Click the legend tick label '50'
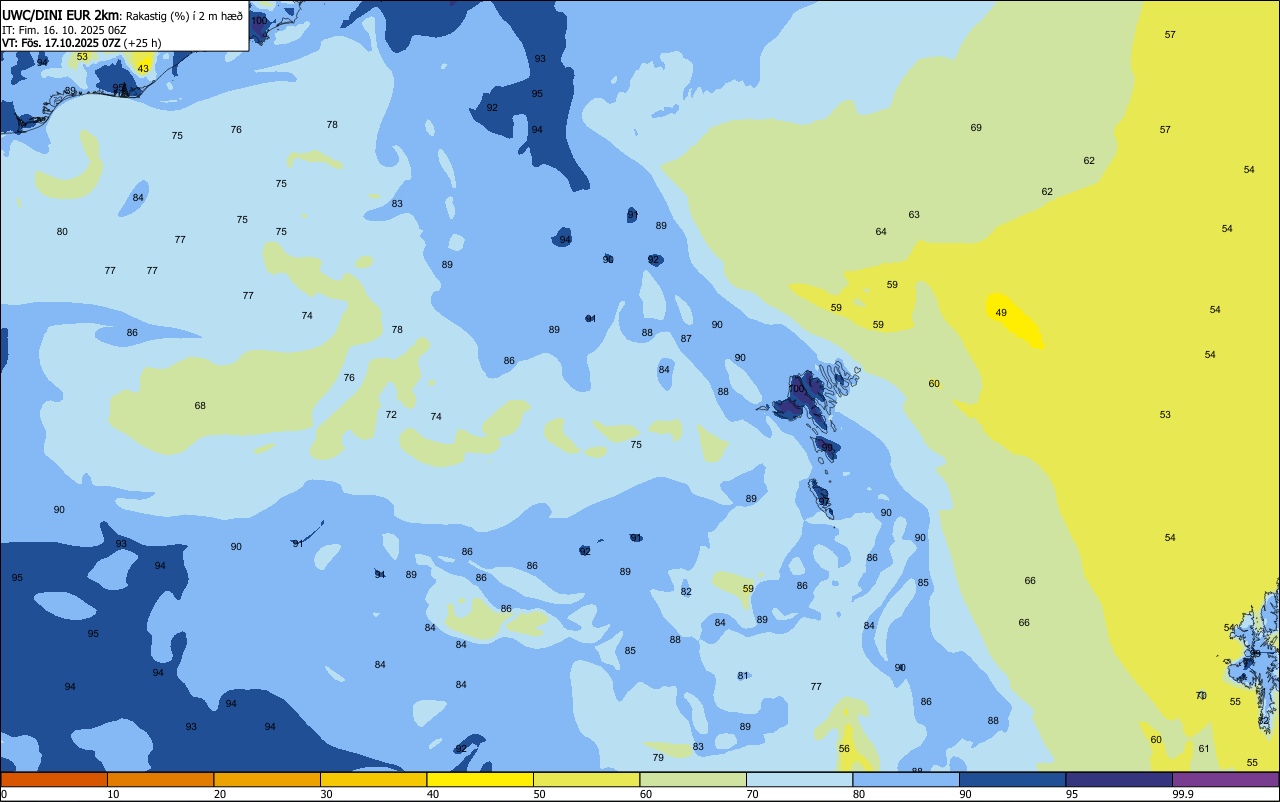This screenshot has width=1280, height=802. pyautogui.click(x=540, y=794)
